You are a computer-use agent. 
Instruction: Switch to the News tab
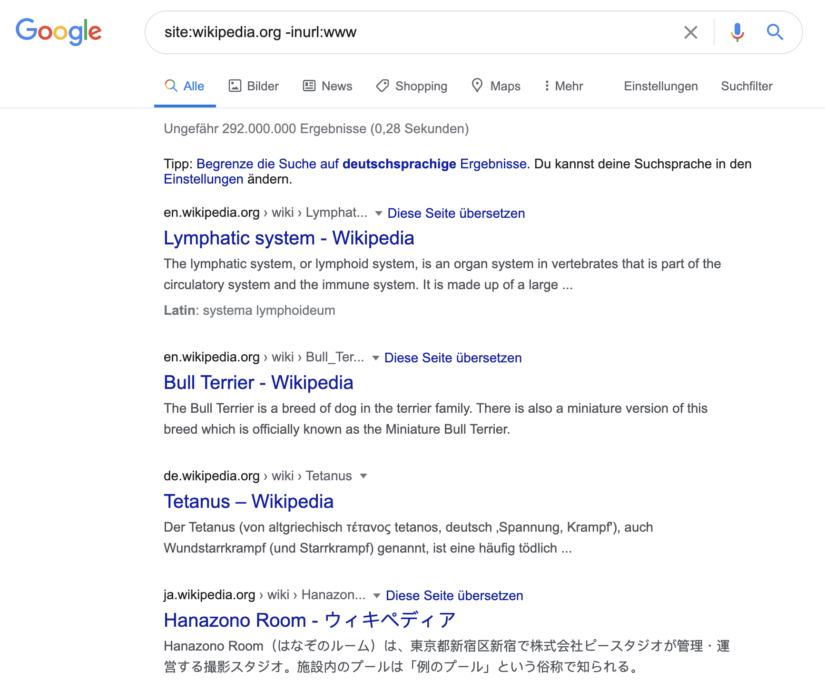pos(327,86)
